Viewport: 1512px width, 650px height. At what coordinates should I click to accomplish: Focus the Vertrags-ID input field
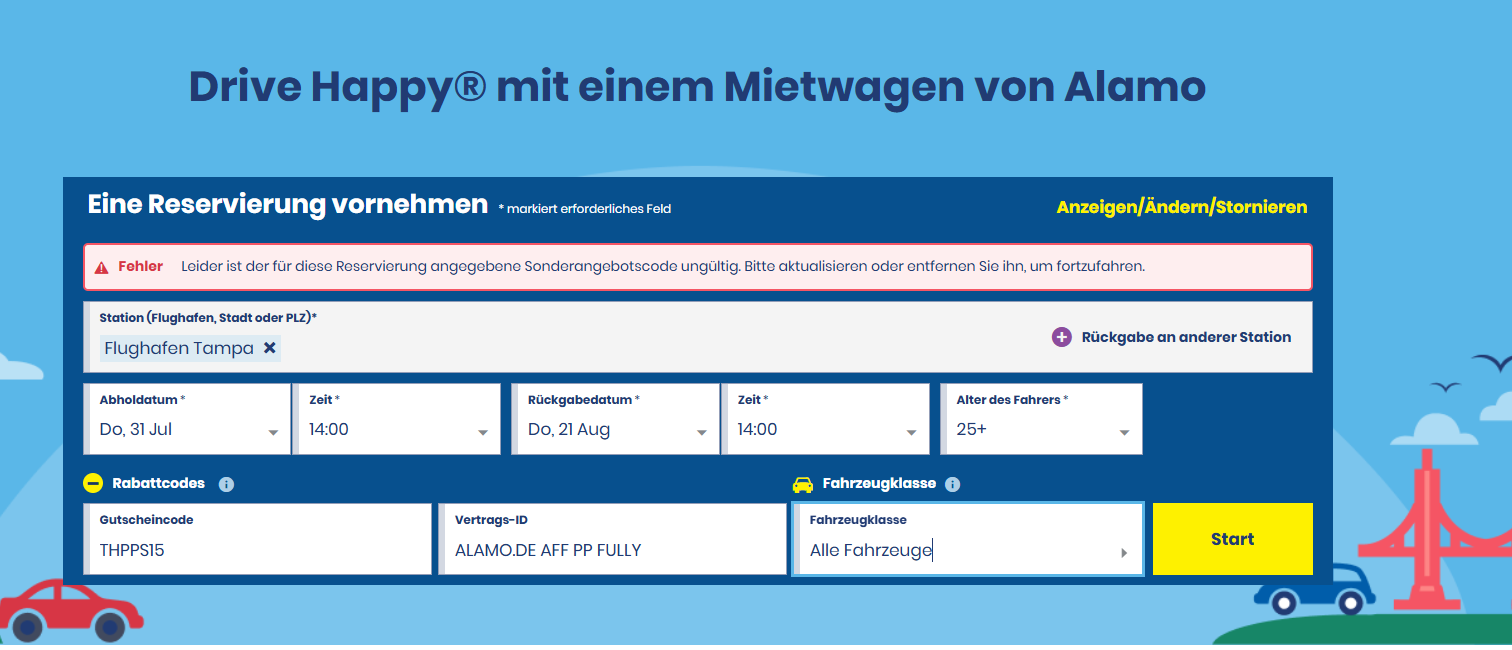(612, 549)
